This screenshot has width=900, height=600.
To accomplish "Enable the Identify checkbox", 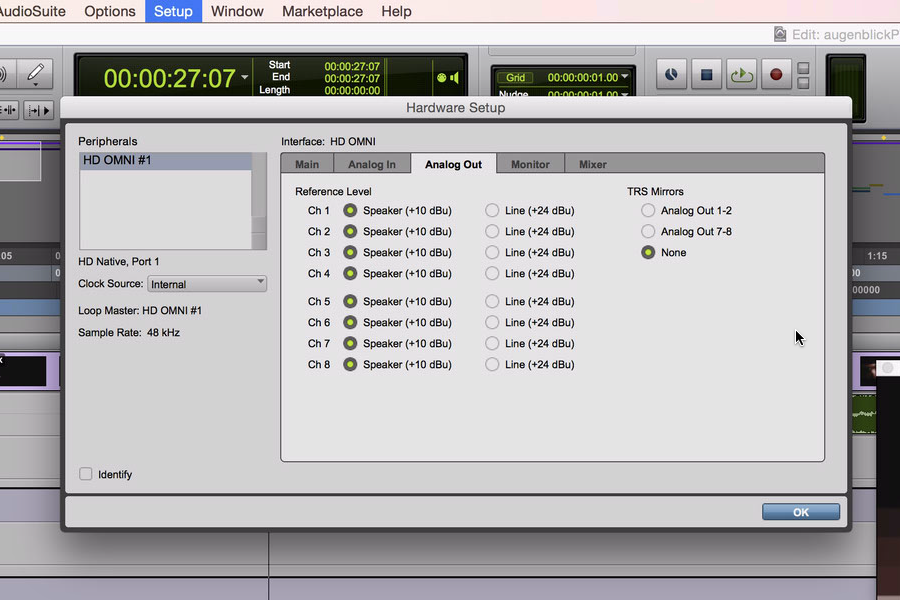I will coord(86,474).
